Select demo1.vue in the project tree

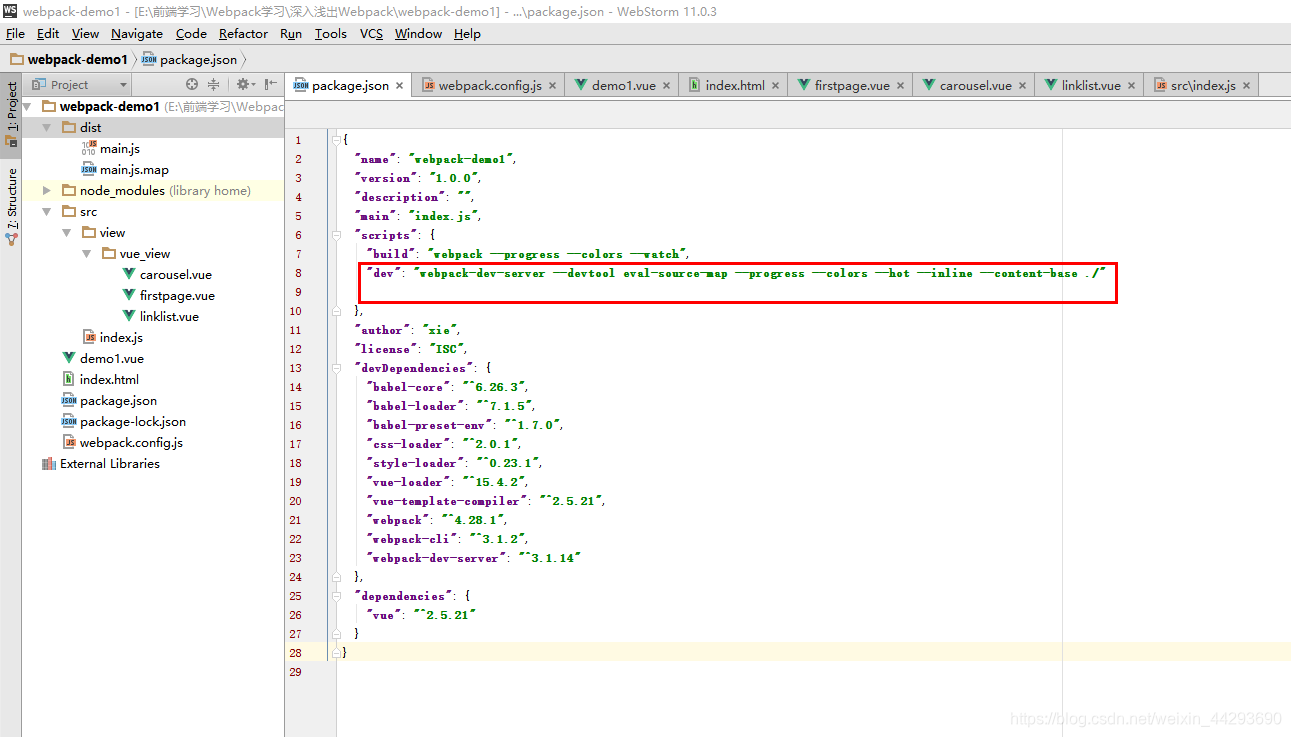click(112, 358)
